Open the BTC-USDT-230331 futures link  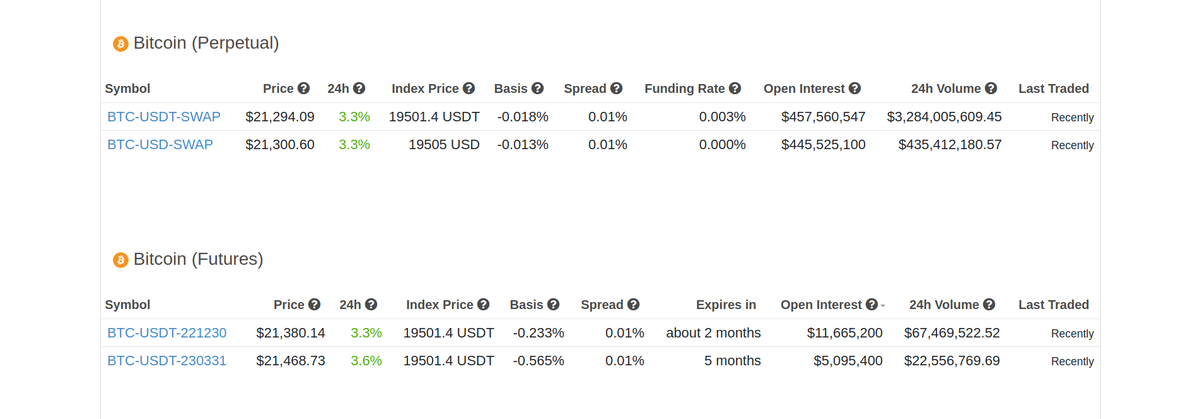coord(167,361)
